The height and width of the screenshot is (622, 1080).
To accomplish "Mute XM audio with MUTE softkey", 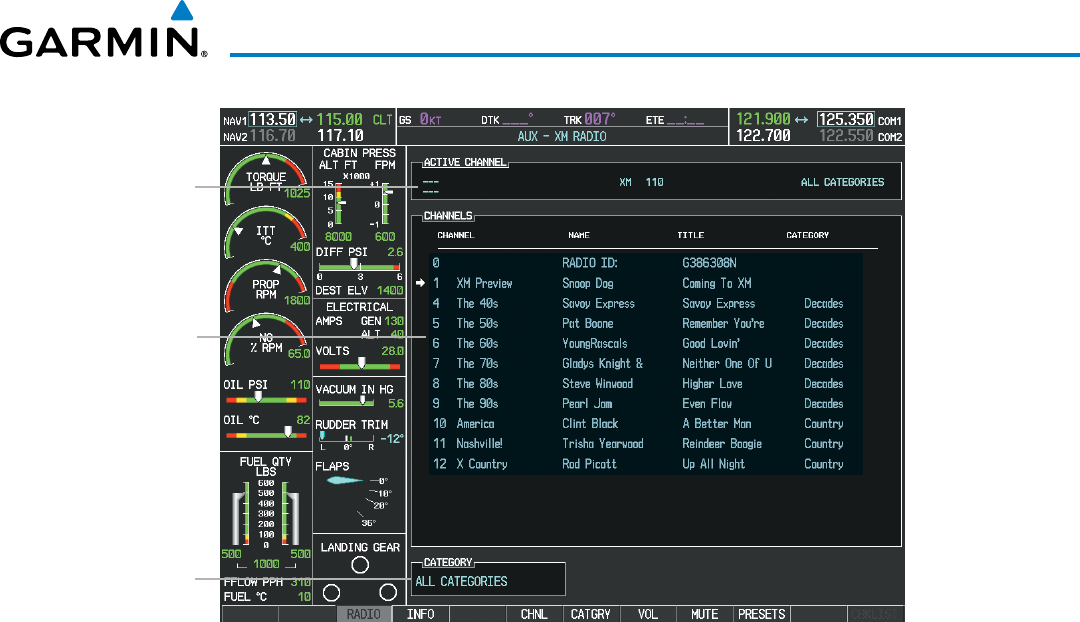I will (x=705, y=614).
